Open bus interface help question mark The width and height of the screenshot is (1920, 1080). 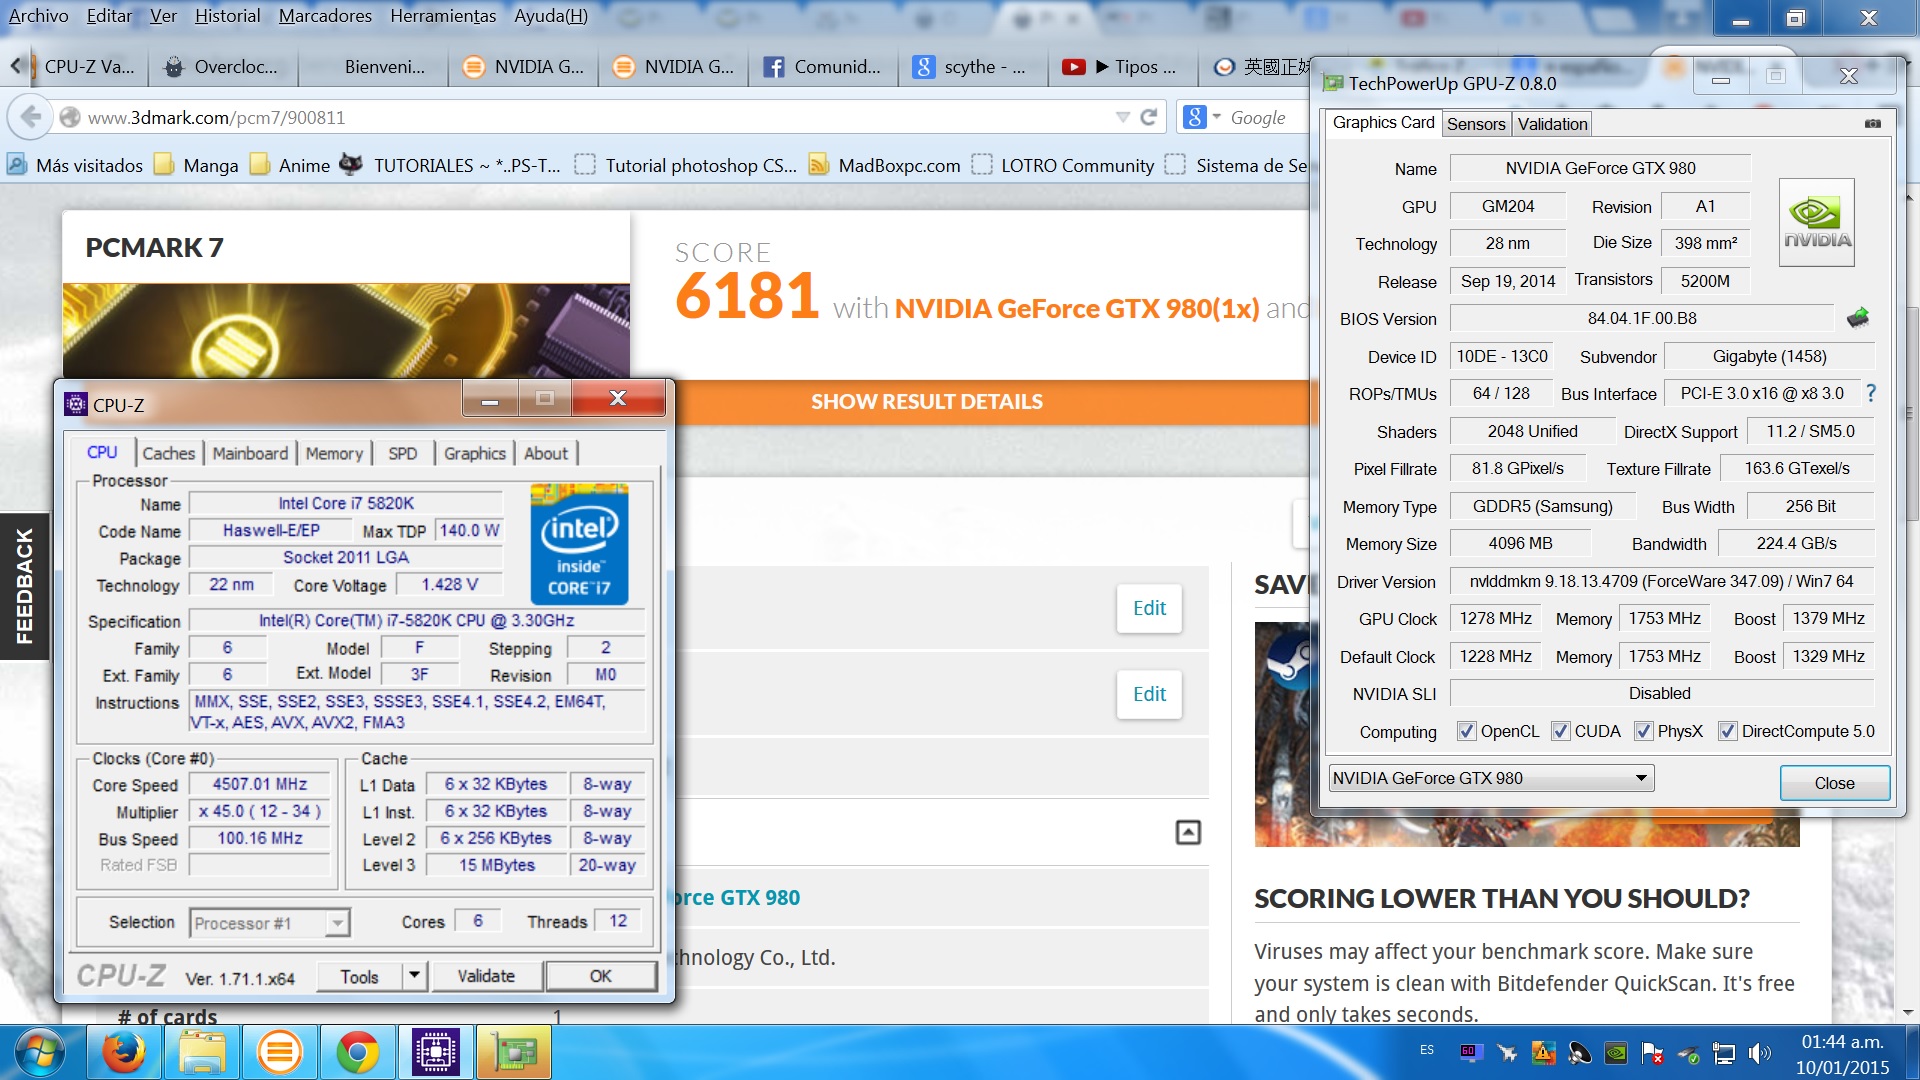click(1871, 394)
